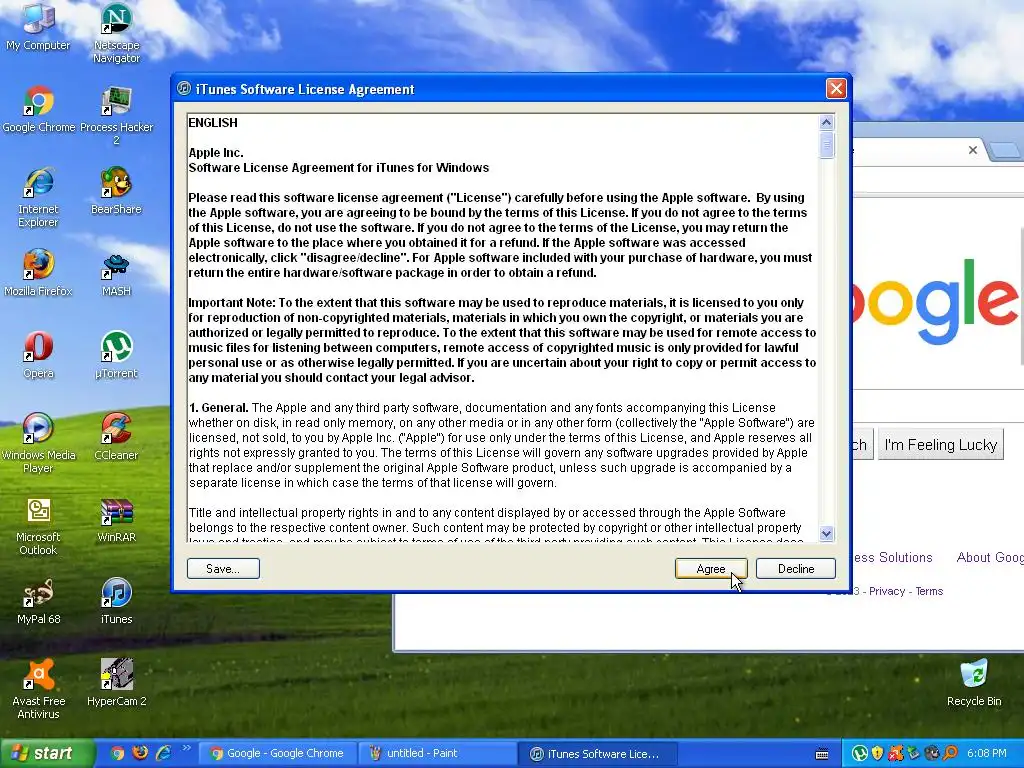Select Opera desktop icon
Viewport: 1024px width, 768px height.
click(38, 355)
